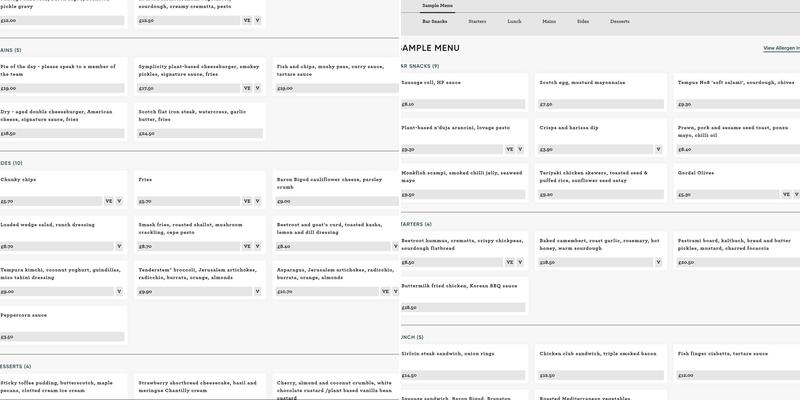Navigate to Sides section
The height and width of the screenshot is (400, 800).
pos(583,20)
